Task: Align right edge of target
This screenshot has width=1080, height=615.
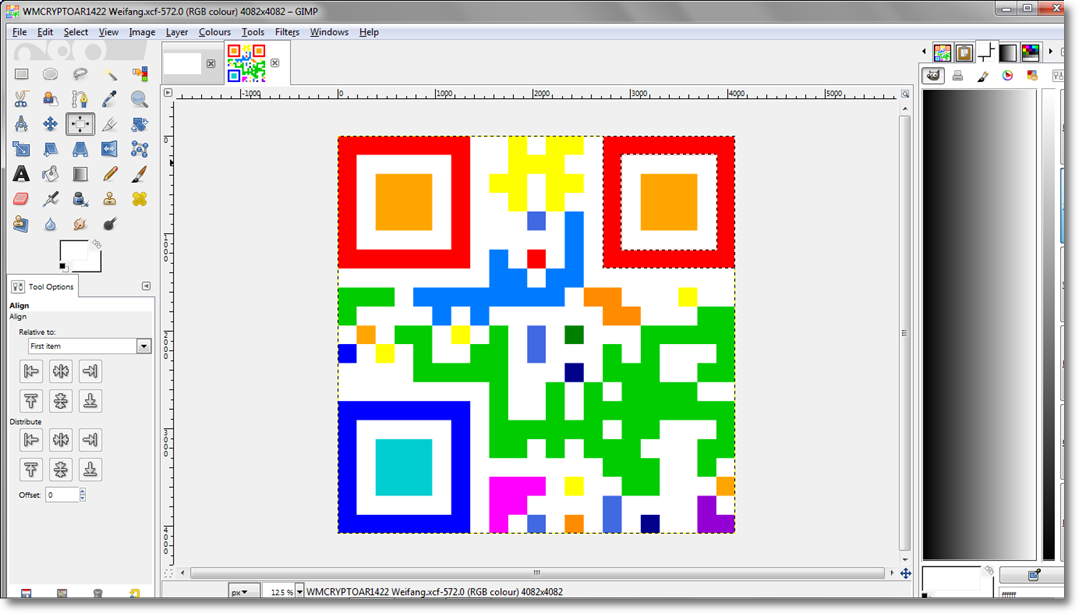Action: click(90, 371)
